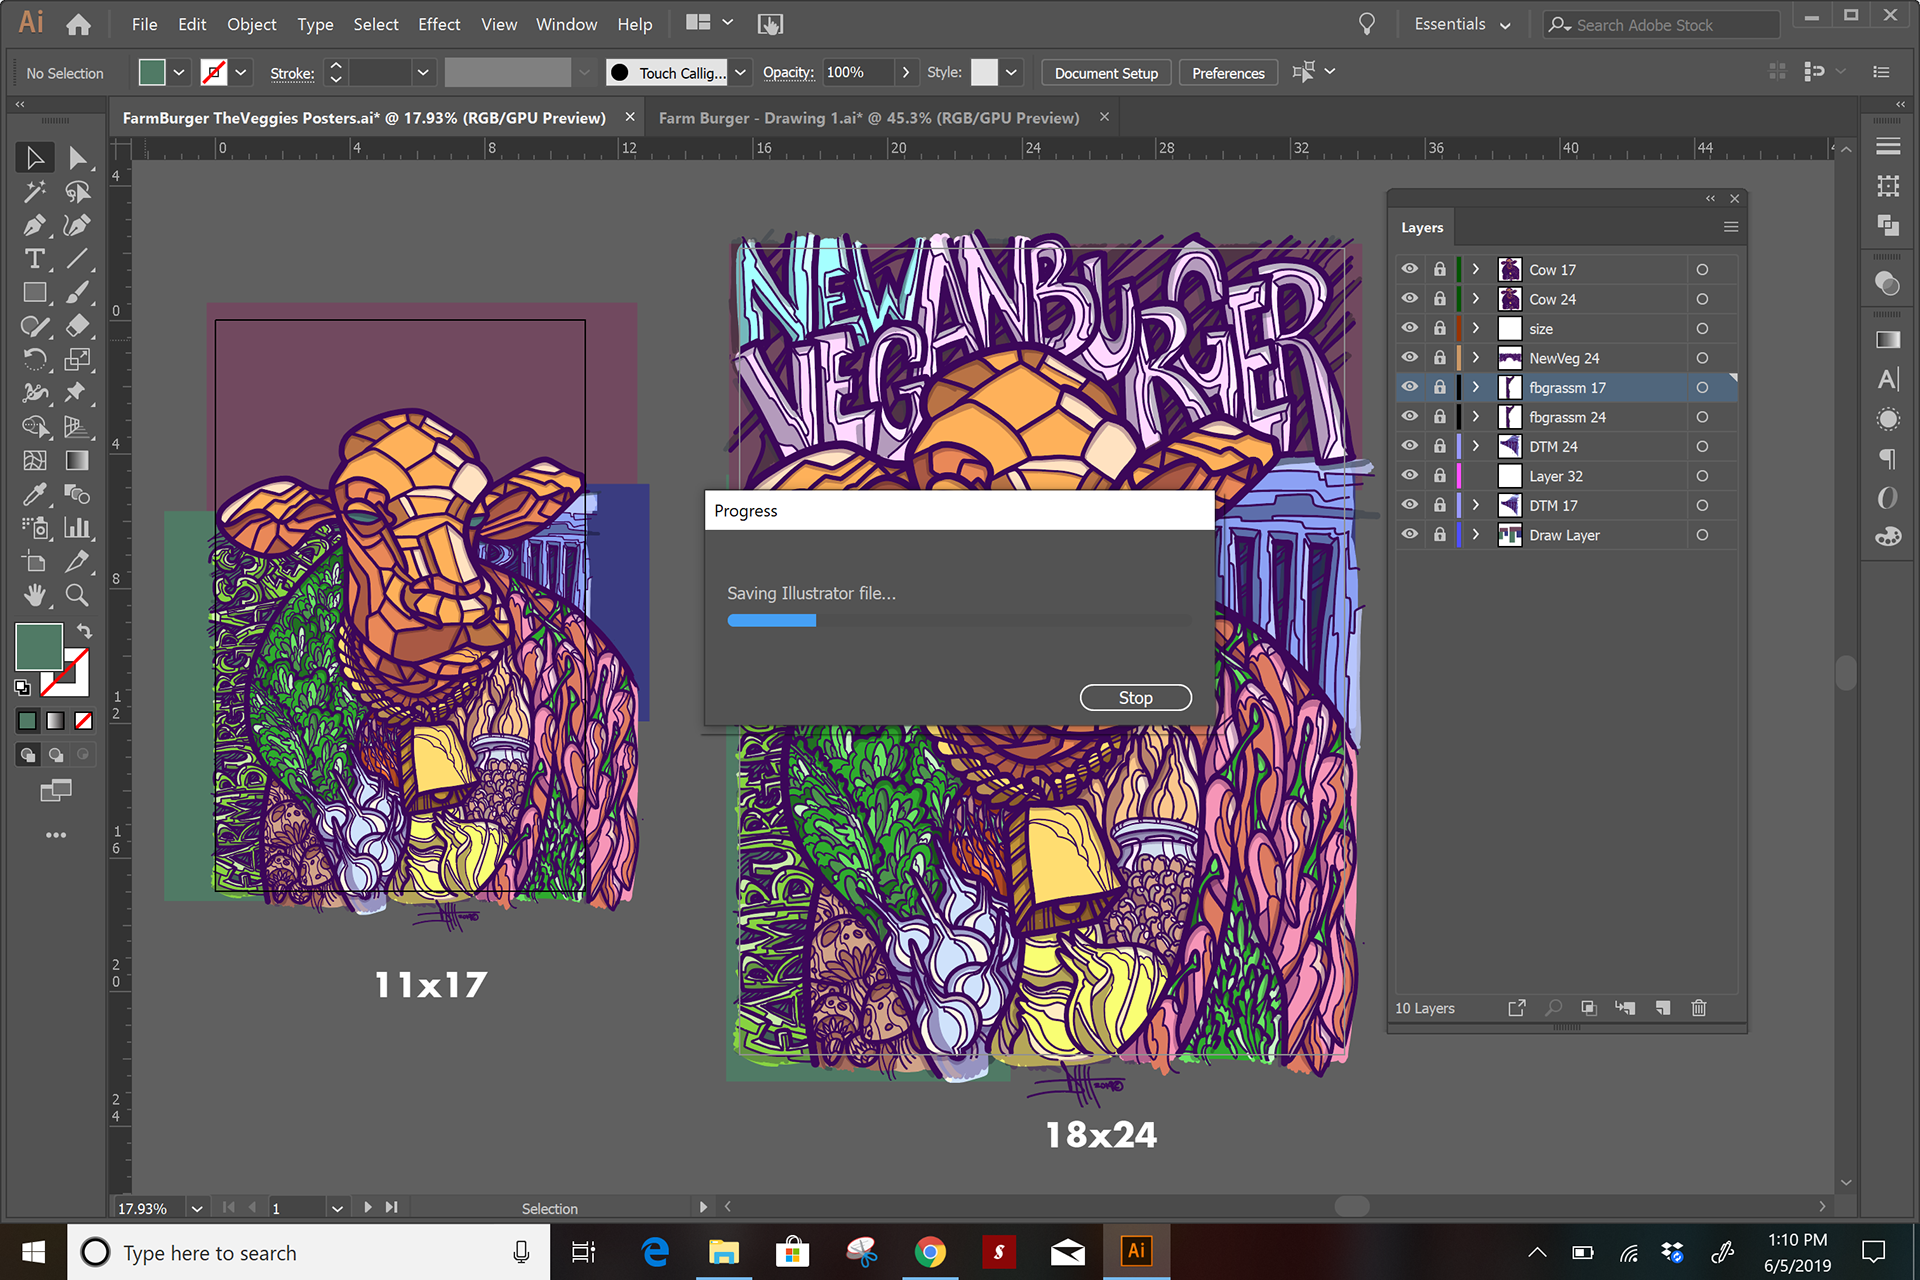The image size is (1920, 1280).
Task: Open Google Chrome from the taskbar
Action: pos(930,1252)
